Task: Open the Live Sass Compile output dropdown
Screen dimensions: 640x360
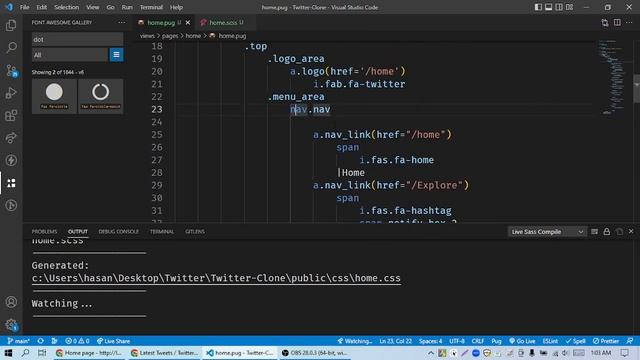Action: (547, 231)
